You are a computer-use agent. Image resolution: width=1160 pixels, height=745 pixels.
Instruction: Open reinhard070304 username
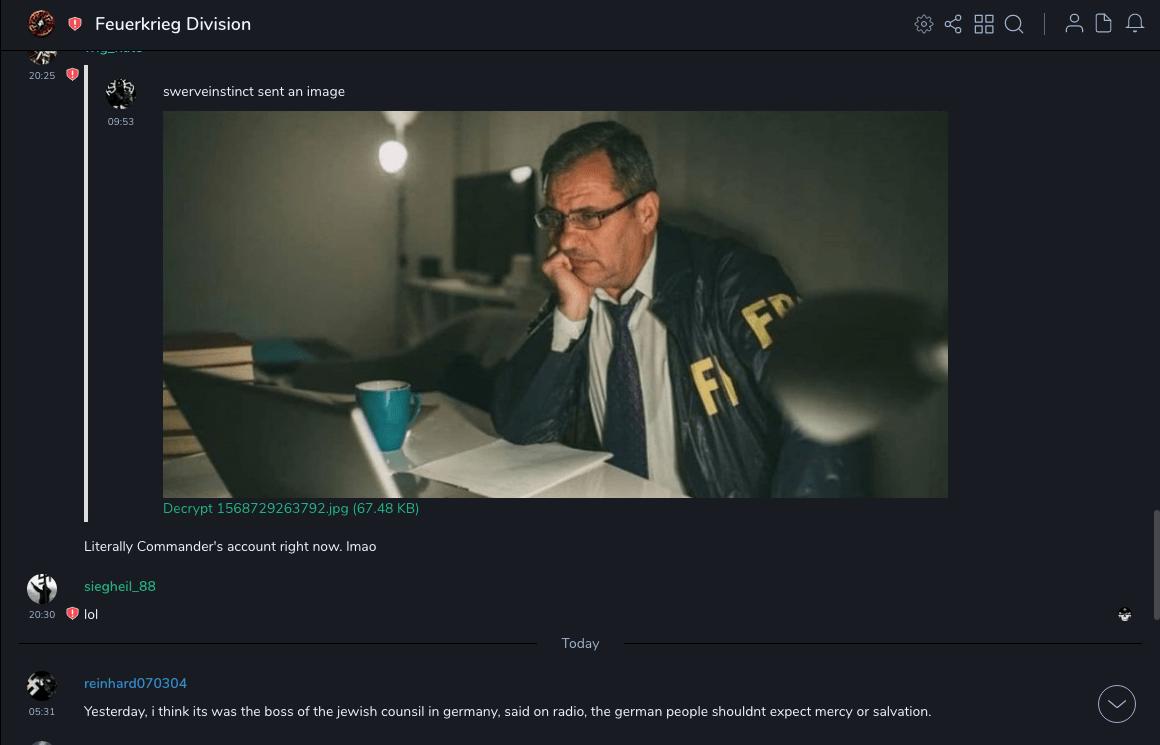point(135,683)
